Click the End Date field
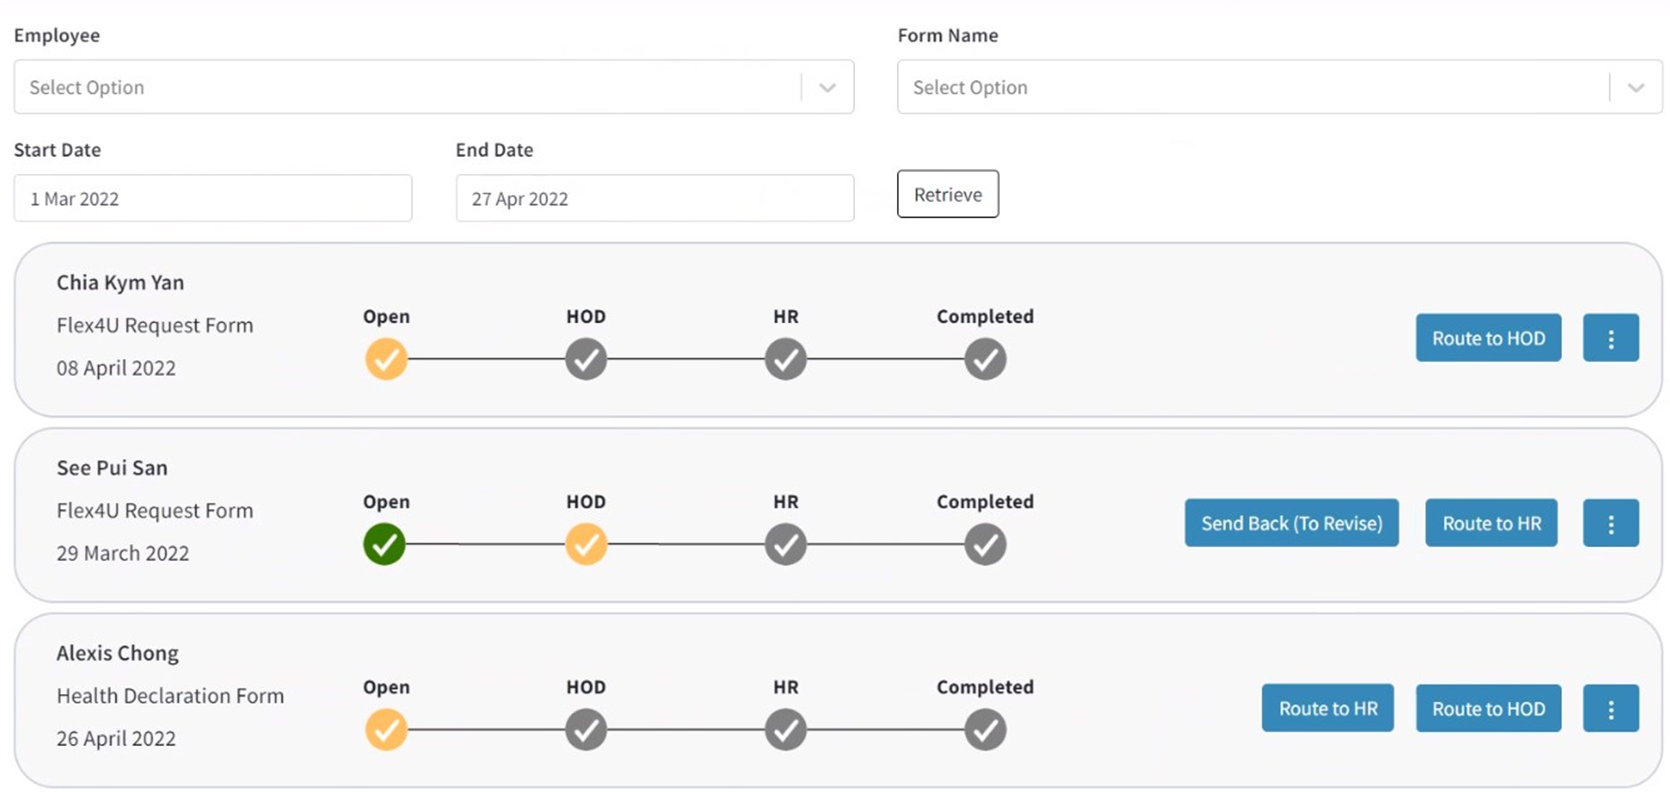 pos(655,198)
